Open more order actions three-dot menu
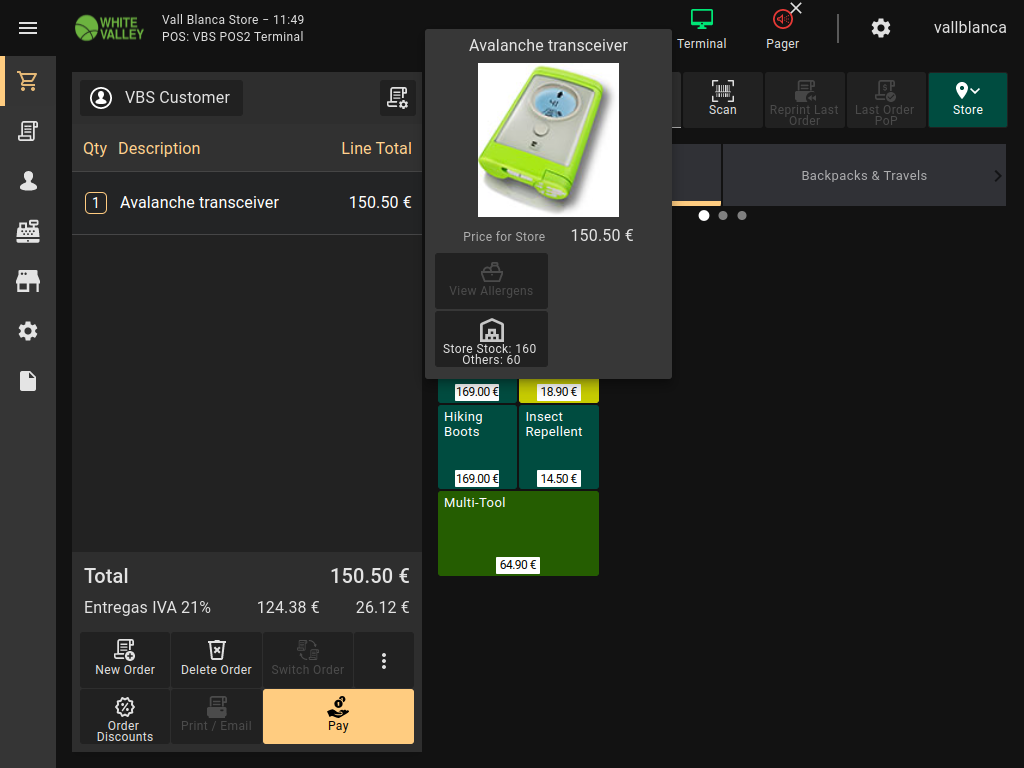This screenshot has width=1024, height=768. tap(383, 660)
